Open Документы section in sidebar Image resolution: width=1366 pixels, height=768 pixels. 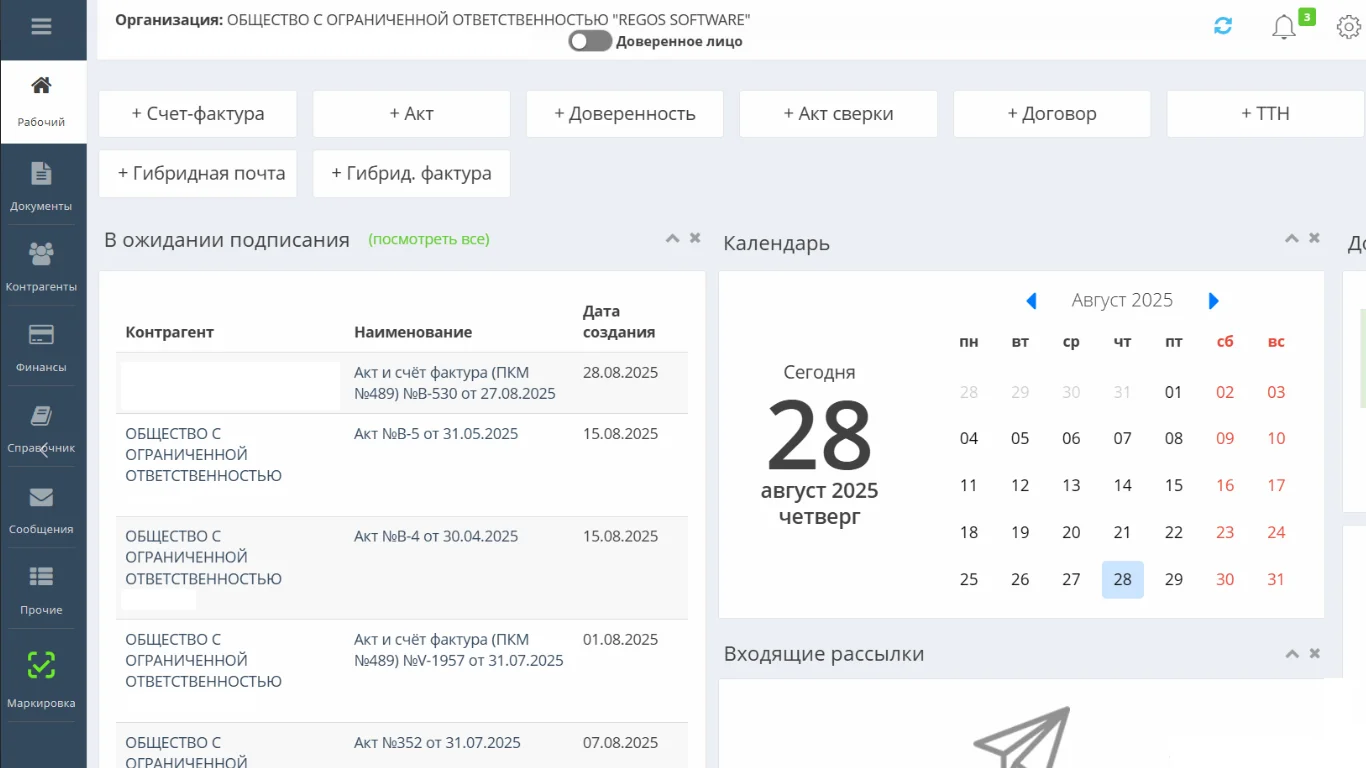[x=41, y=185]
